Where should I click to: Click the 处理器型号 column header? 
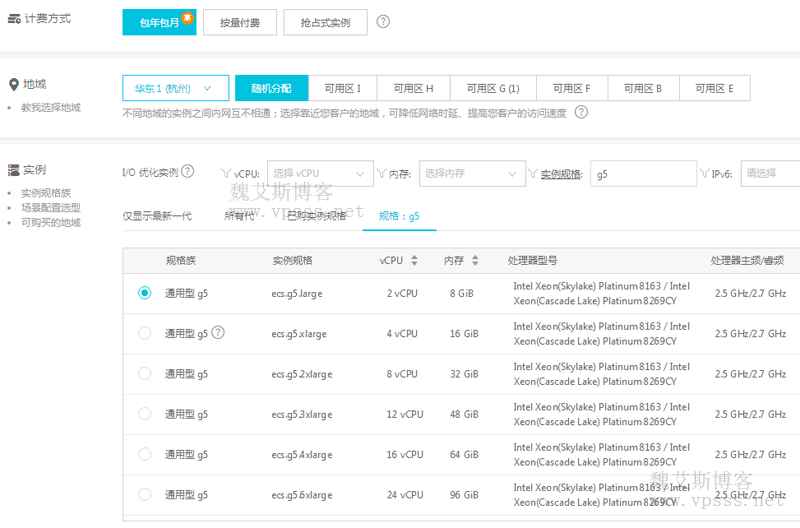coord(532,260)
